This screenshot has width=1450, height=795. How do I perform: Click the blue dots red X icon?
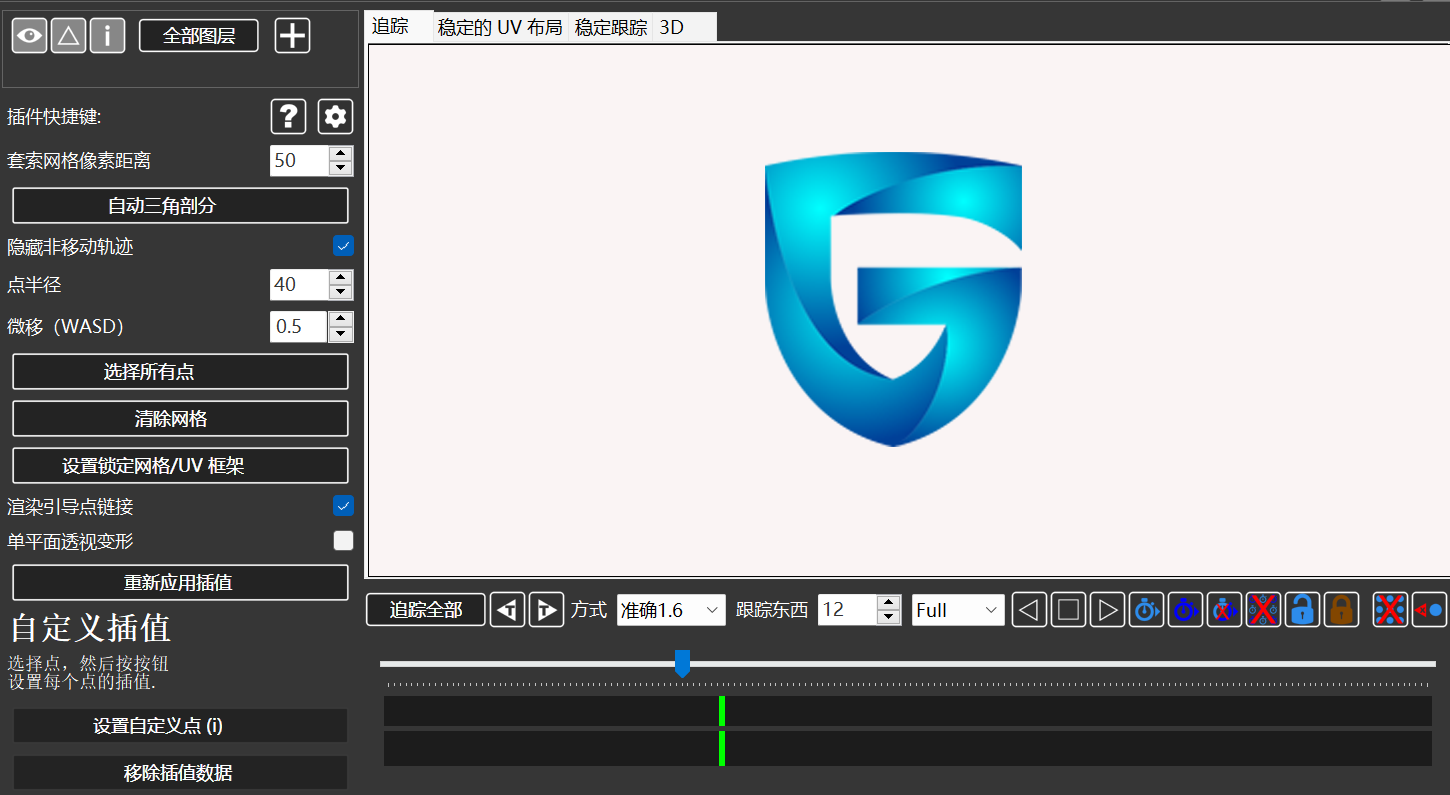[1390, 610]
